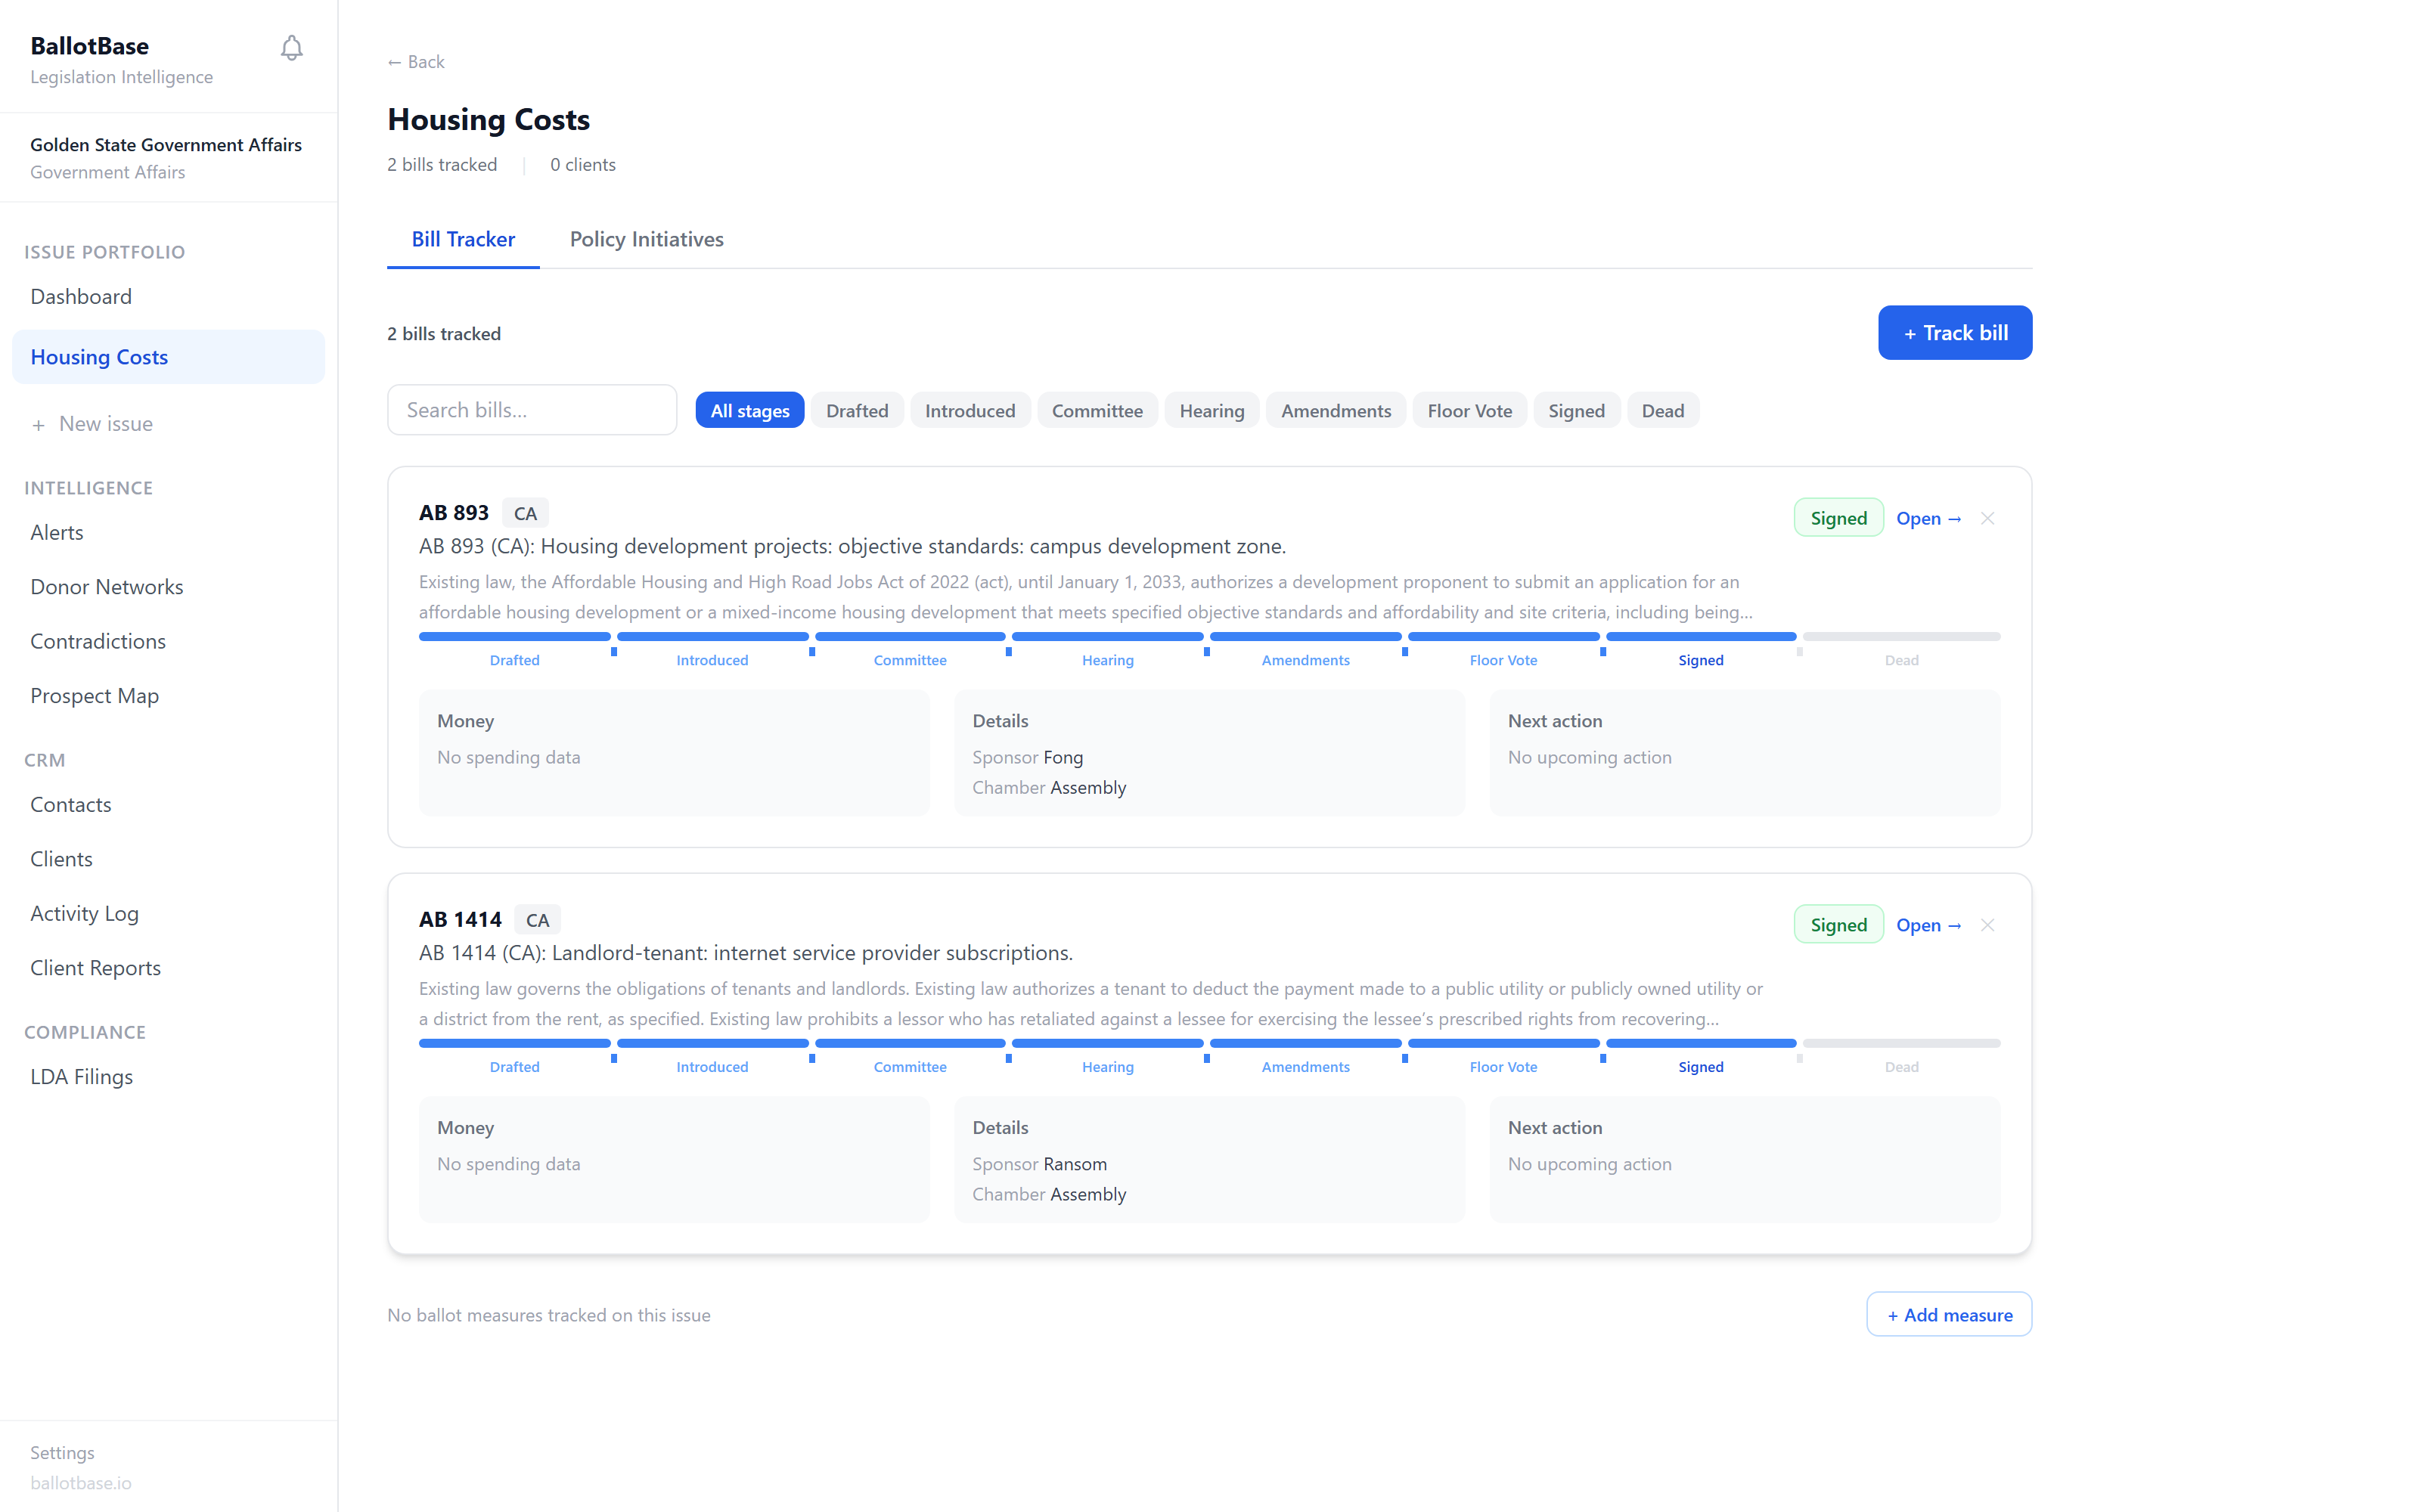The width and height of the screenshot is (2420, 1512).
Task: Click the Golden State Government Affairs organization
Action: tap(166, 145)
